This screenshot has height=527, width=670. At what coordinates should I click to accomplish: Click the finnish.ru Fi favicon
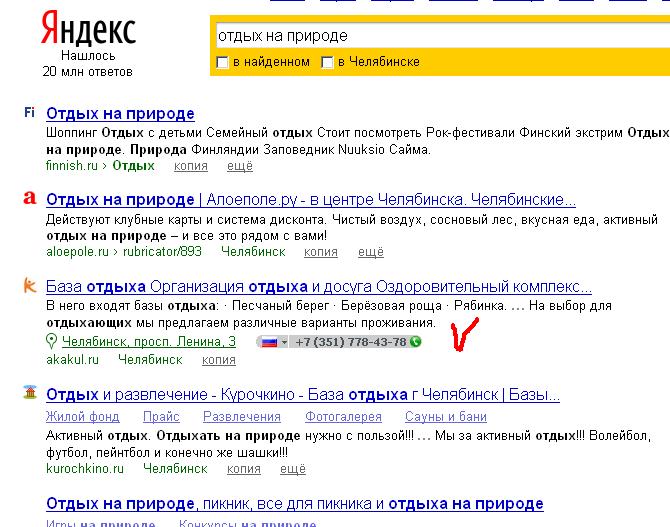(29, 113)
